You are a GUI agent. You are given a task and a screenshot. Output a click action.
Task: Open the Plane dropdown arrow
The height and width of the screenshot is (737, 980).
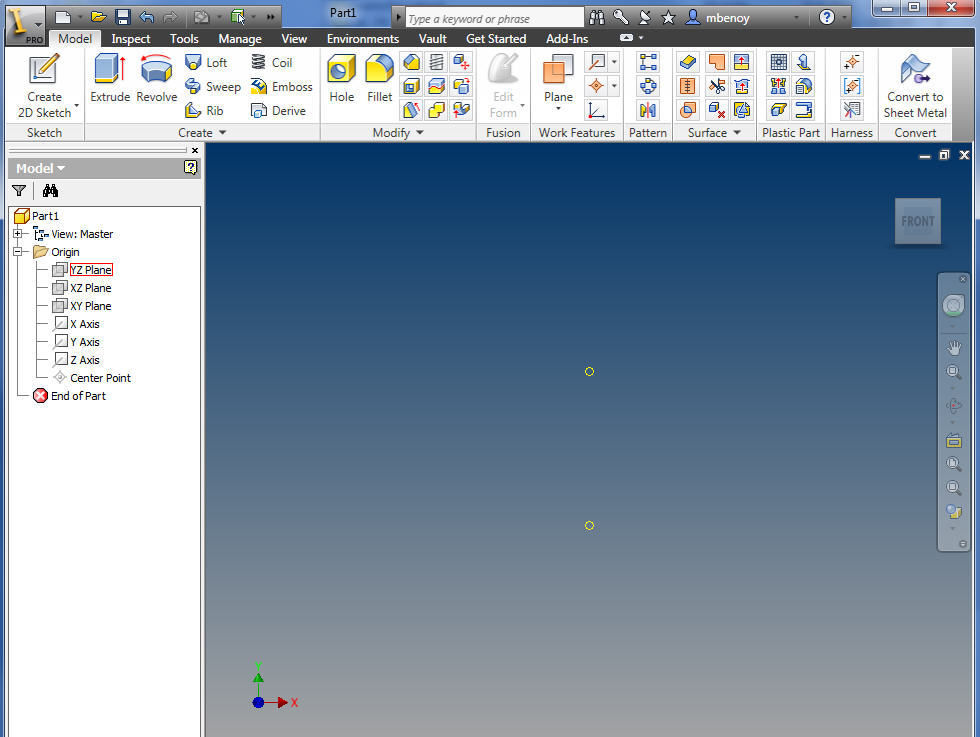tap(558, 109)
